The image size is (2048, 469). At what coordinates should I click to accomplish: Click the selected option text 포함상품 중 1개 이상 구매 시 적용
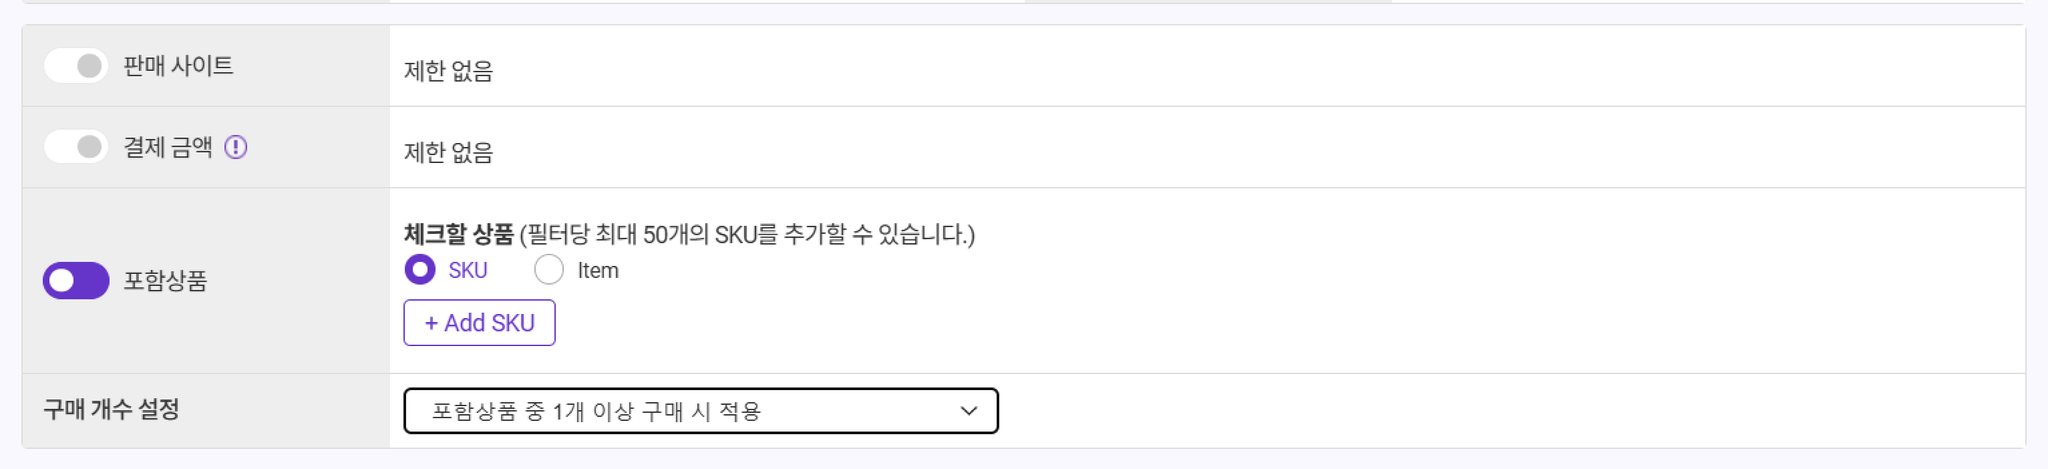click(597, 411)
